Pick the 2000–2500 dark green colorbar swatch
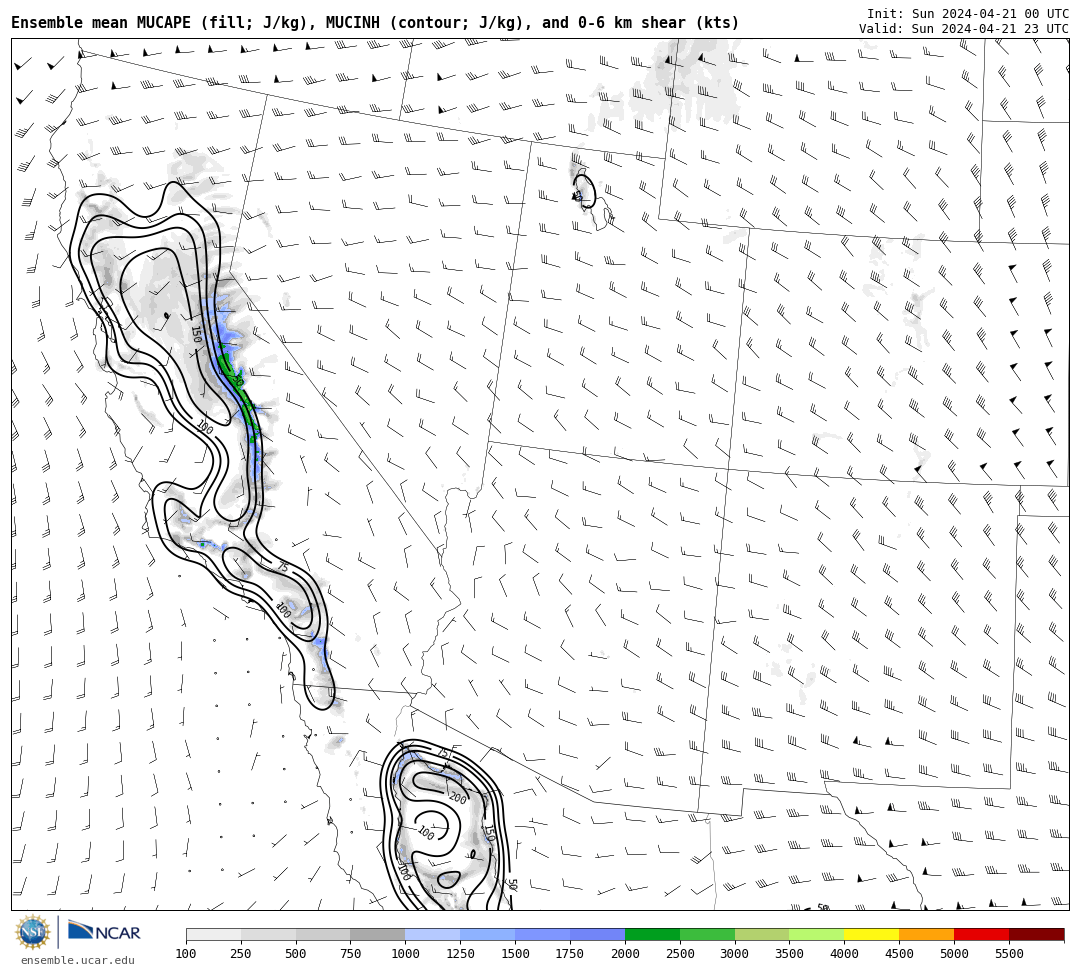 coord(653,934)
